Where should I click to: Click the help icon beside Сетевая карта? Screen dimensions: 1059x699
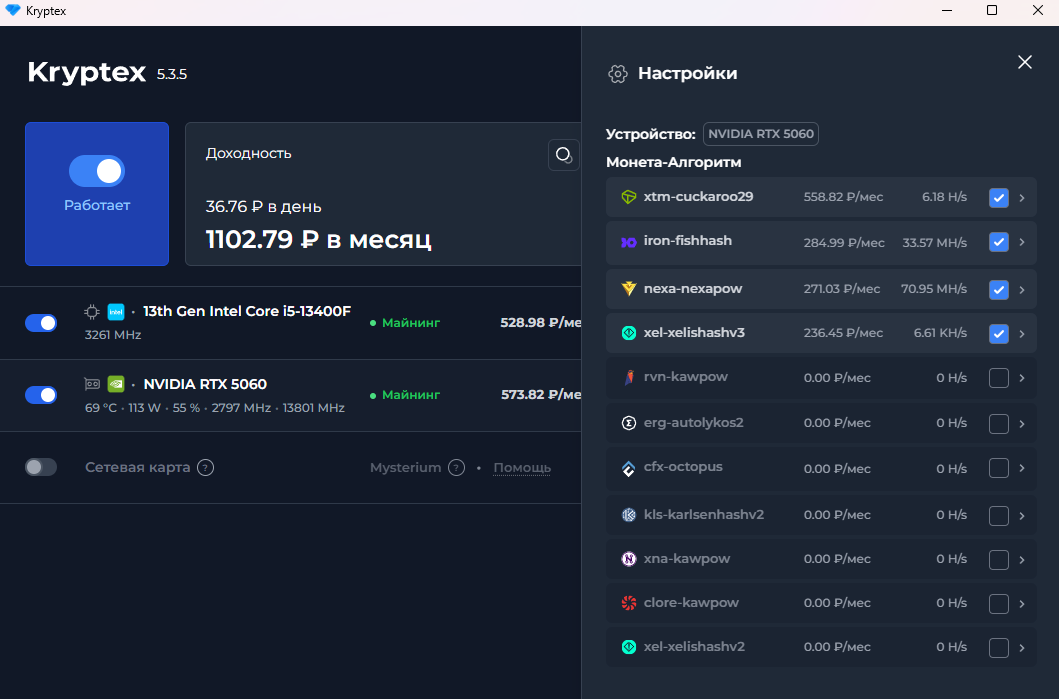click(205, 467)
